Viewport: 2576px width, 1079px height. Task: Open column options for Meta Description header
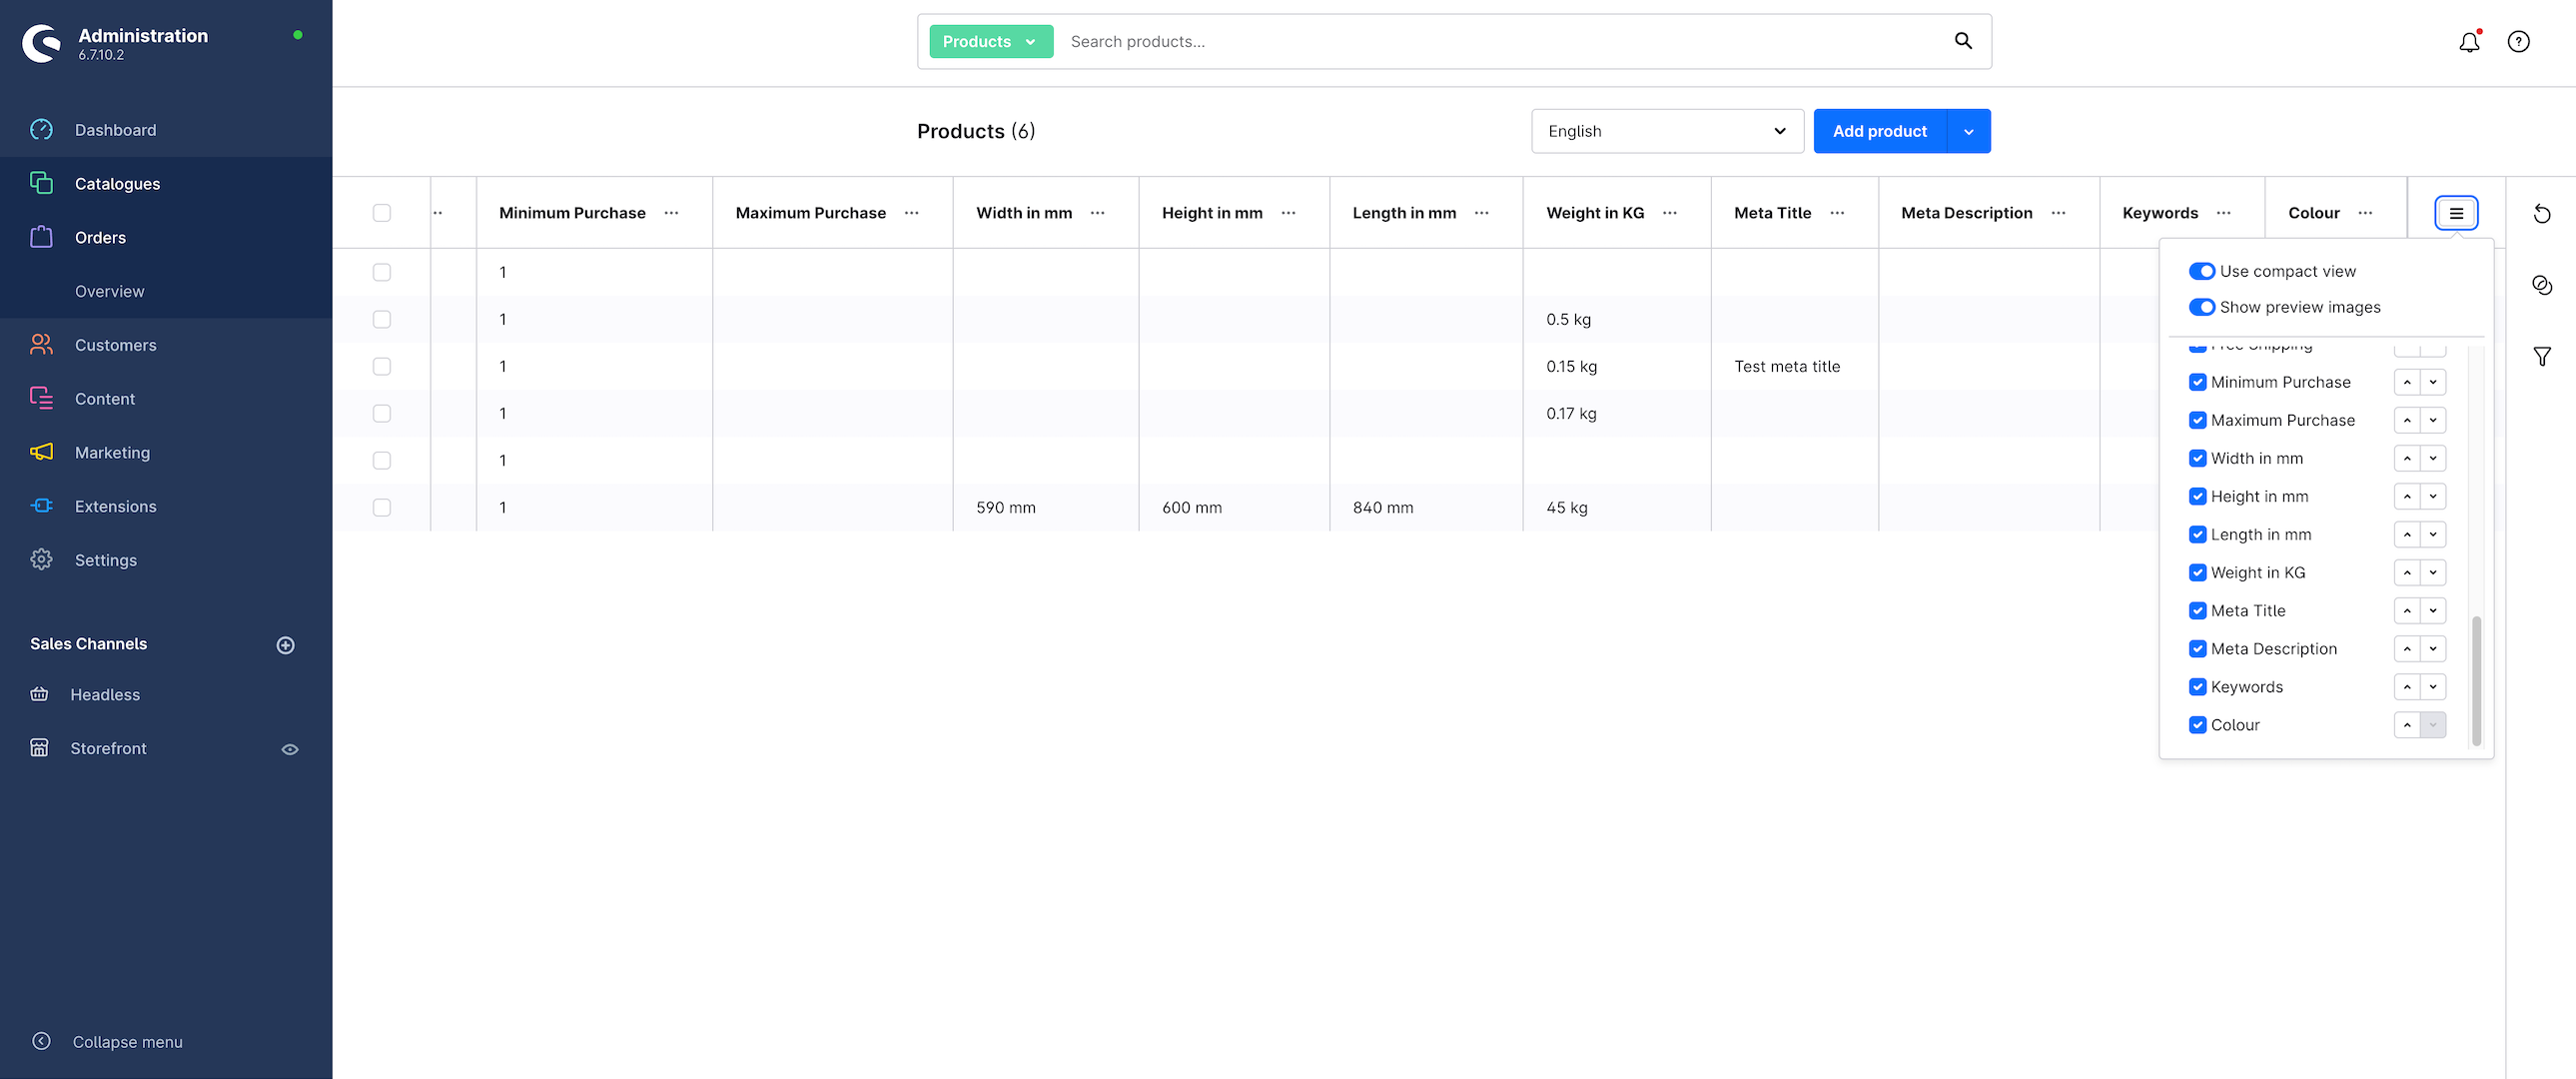tap(2058, 213)
